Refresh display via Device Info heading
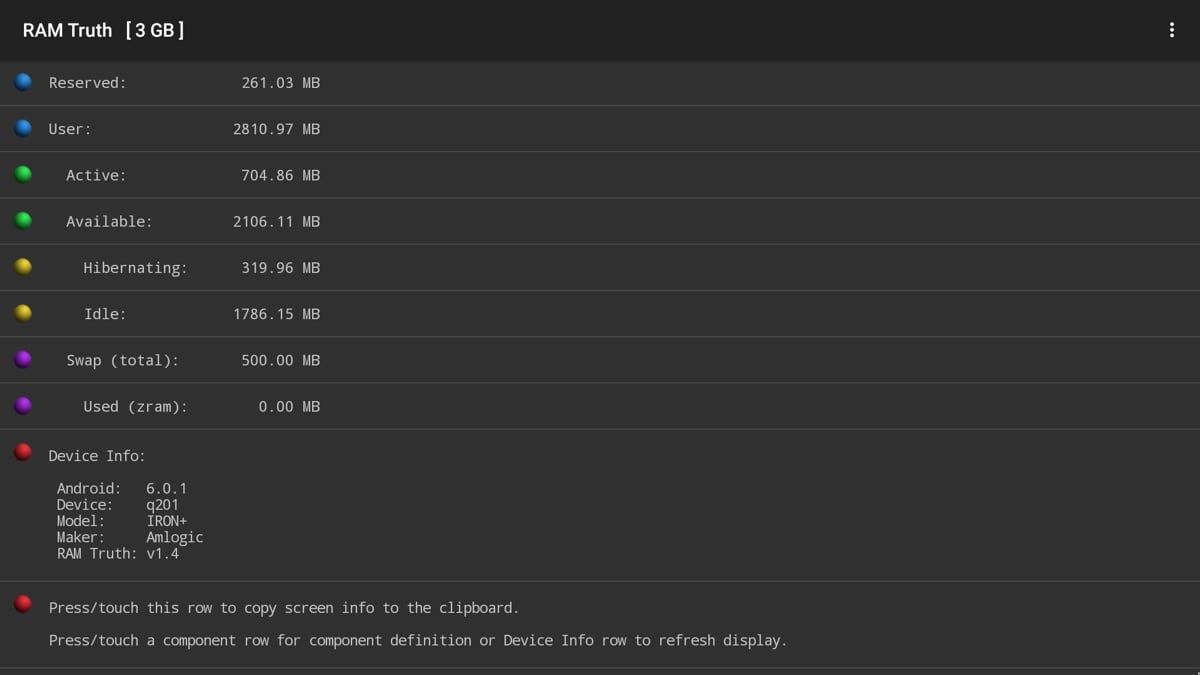Image resolution: width=1200 pixels, height=675 pixels. click(x=97, y=456)
